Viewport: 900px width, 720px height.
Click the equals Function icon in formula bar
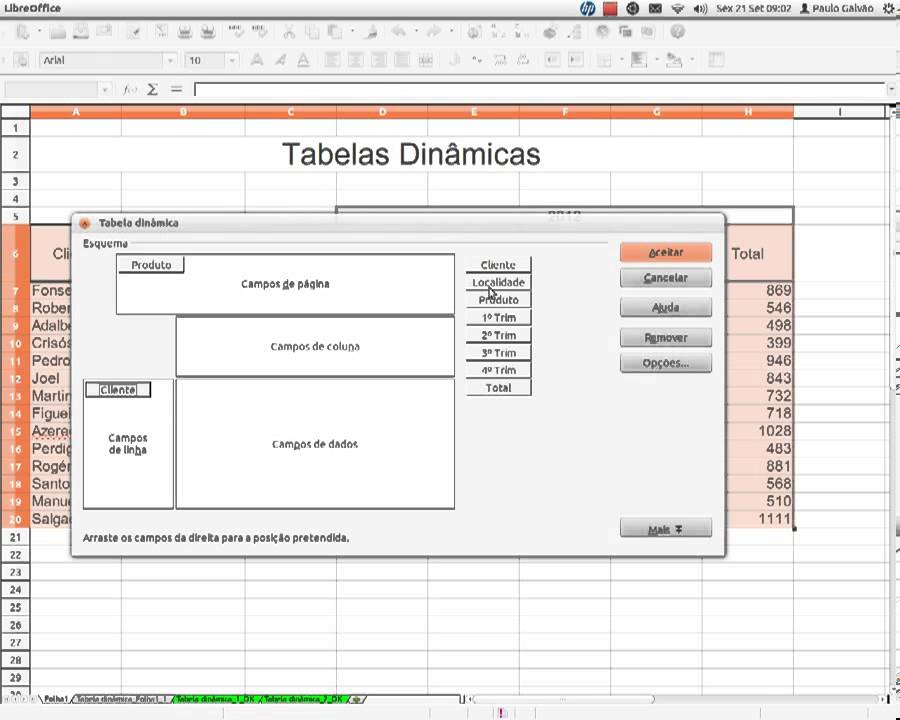point(176,90)
